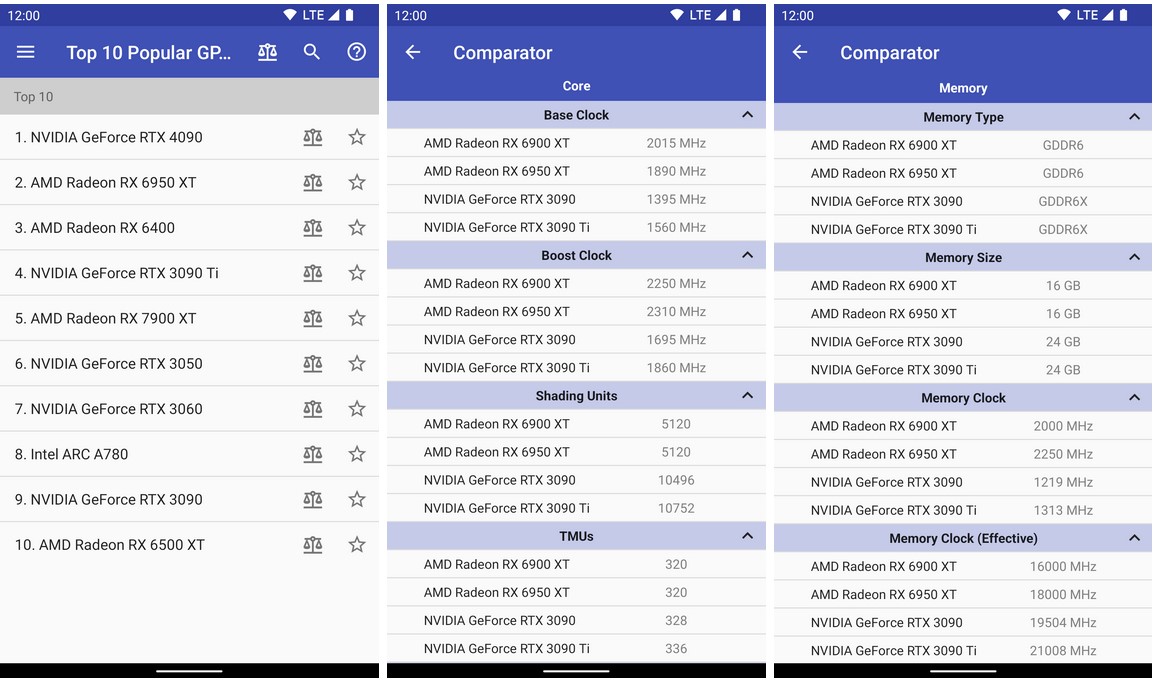
Task: Add NVIDIA GeForce RTX 3090 Ti to comparator
Action: coord(313,273)
